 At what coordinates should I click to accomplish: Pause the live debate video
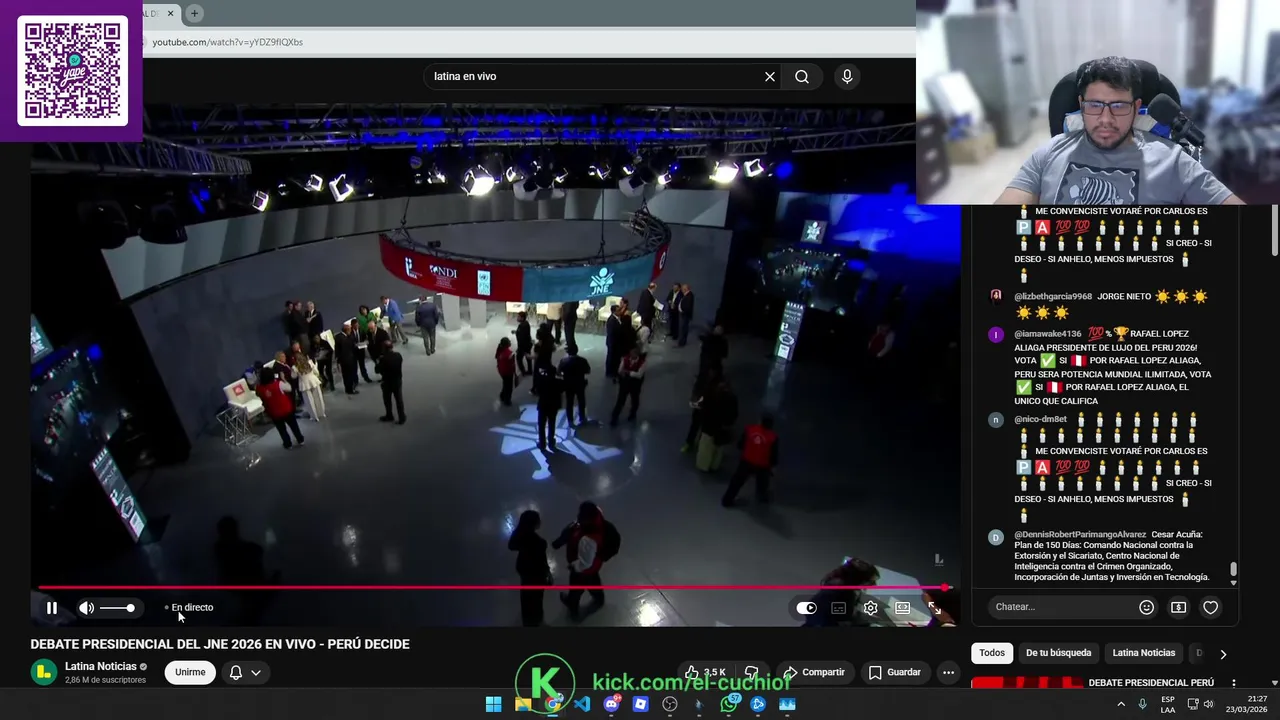(51, 607)
